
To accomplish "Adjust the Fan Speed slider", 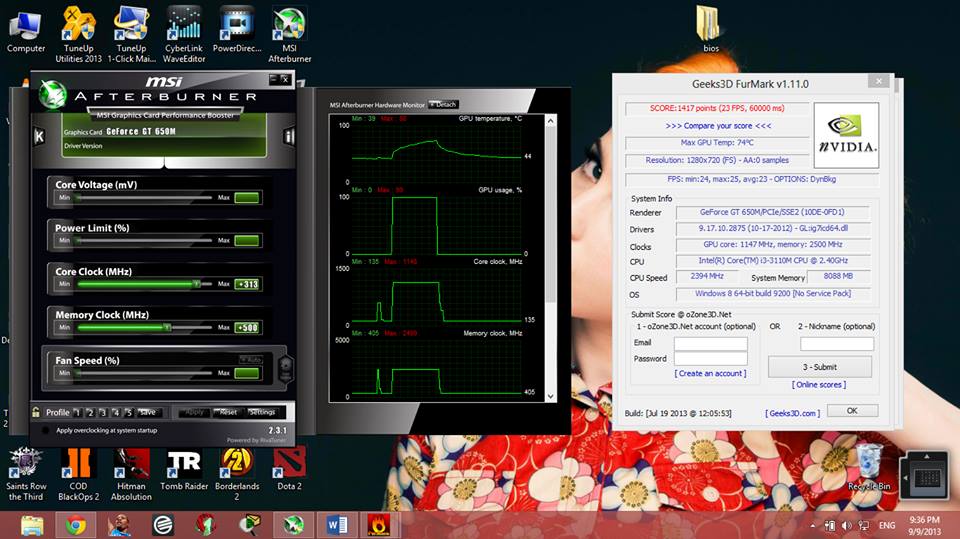I will pyautogui.click(x=144, y=373).
